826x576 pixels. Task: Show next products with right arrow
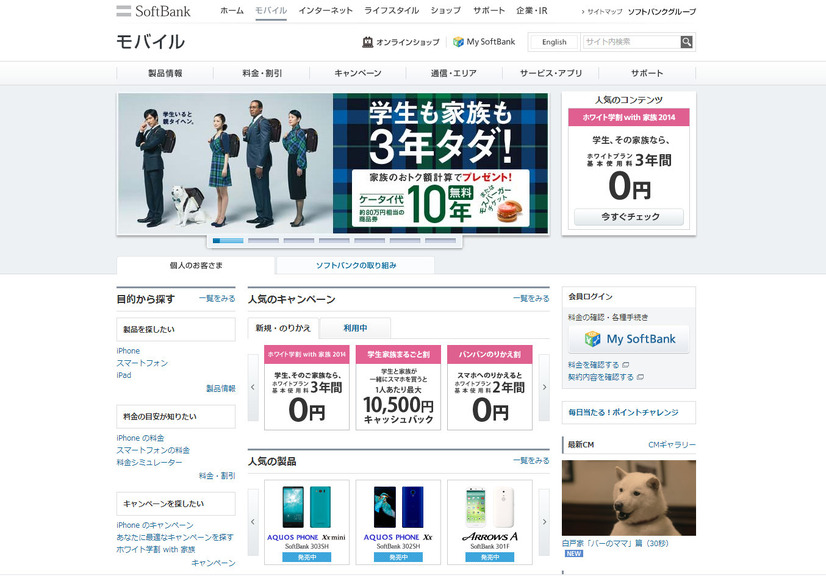pos(544,522)
